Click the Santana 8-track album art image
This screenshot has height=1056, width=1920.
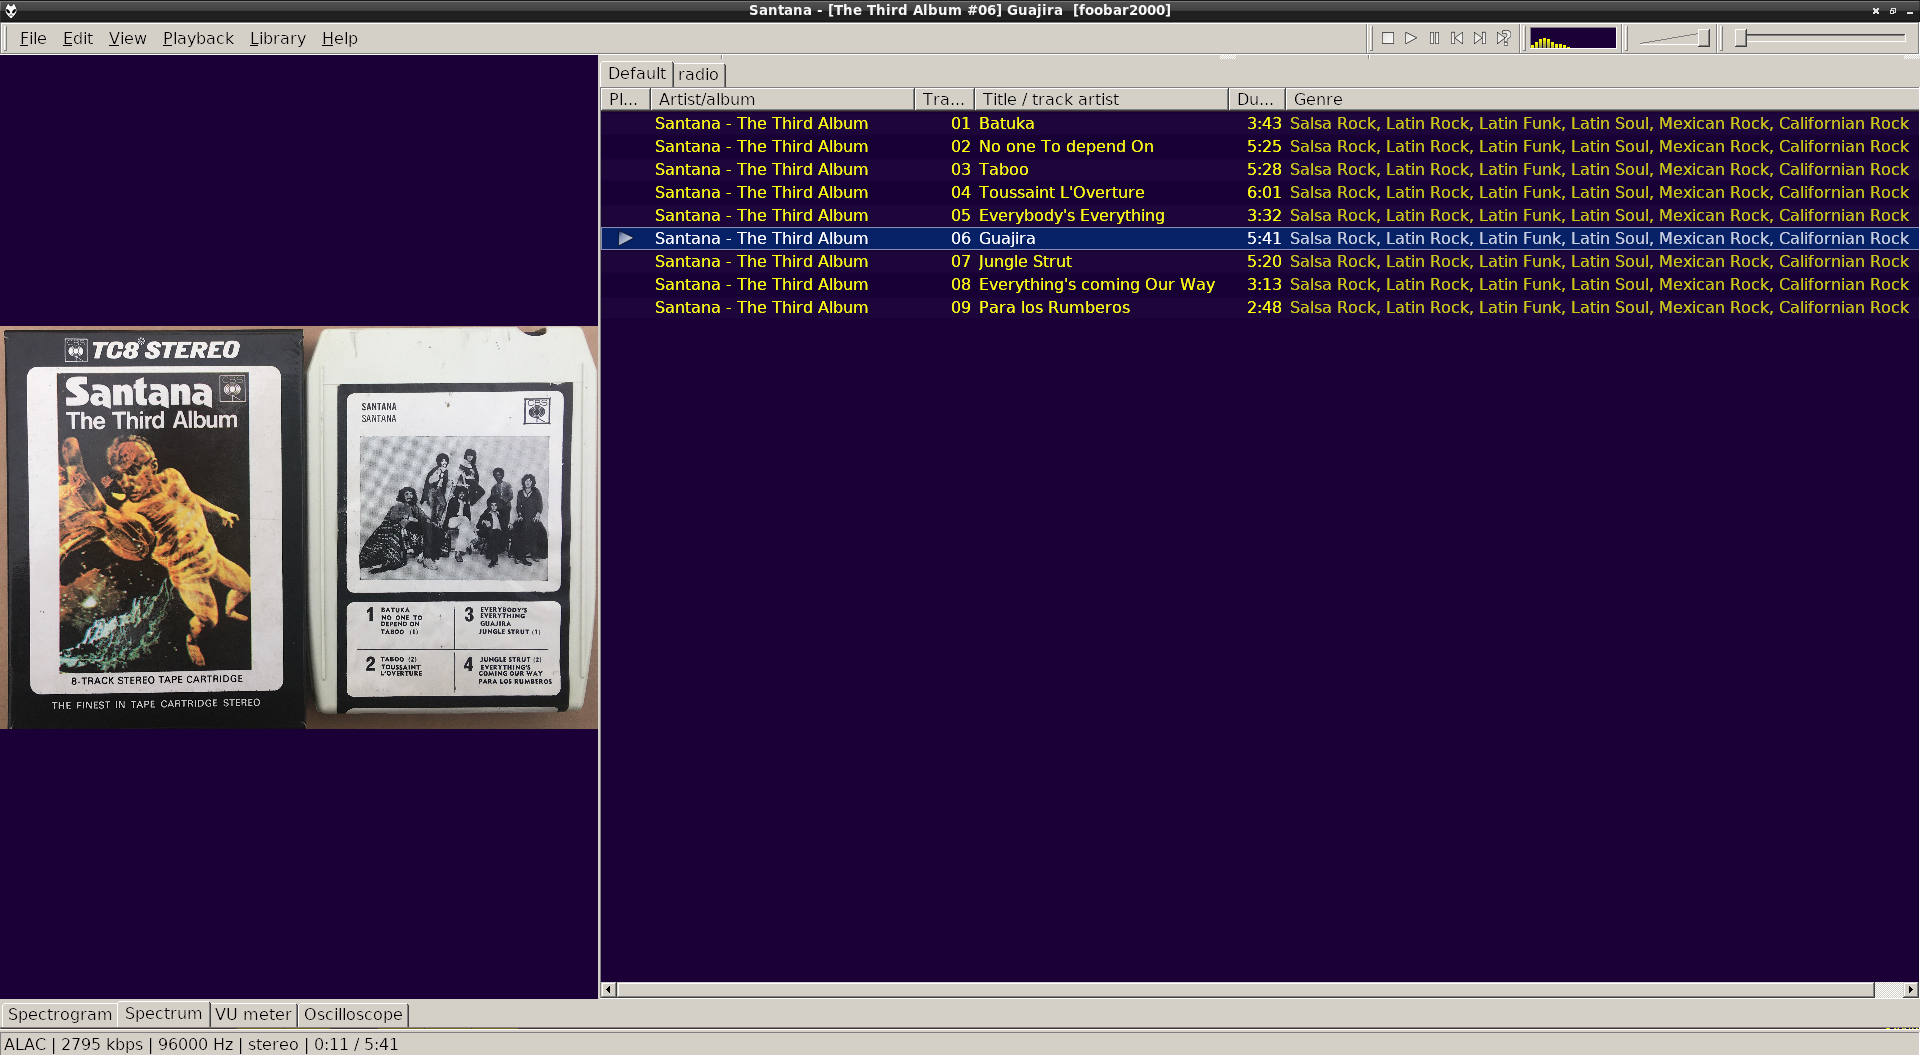(x=299, y=527)
